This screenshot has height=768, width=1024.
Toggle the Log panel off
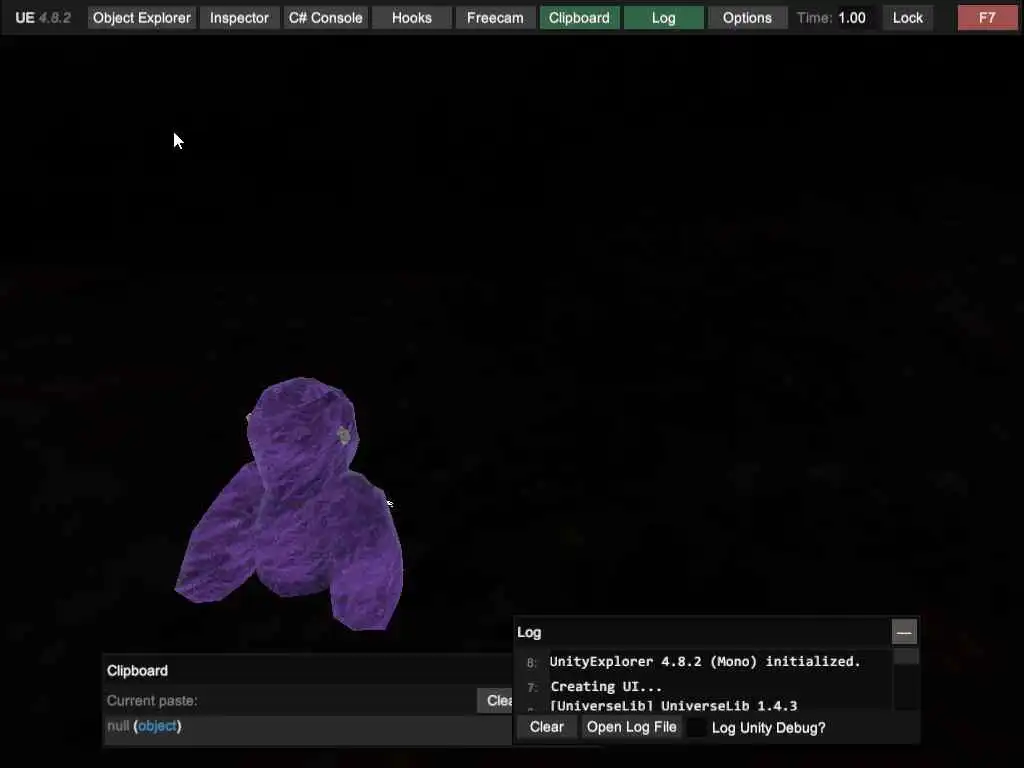point(664,18)
